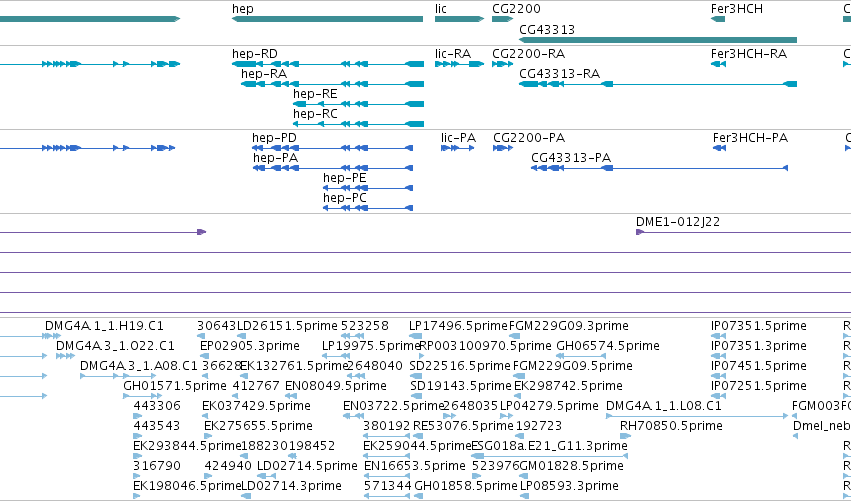Select the LP17496.5prime EST
The width and height of the screenshot is (851, 501).
coord(415,336)
